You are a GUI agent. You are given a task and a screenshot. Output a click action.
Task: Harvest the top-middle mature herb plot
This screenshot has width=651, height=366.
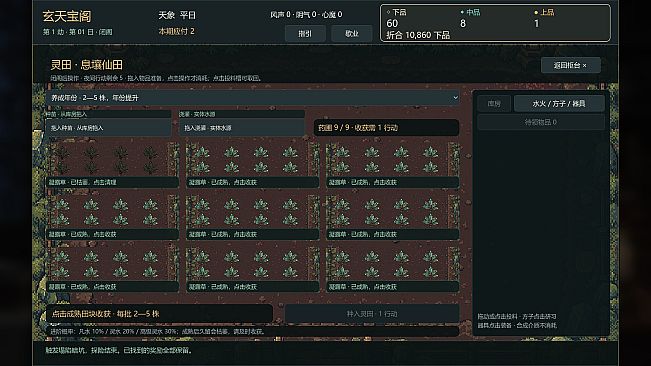[252, 164]
